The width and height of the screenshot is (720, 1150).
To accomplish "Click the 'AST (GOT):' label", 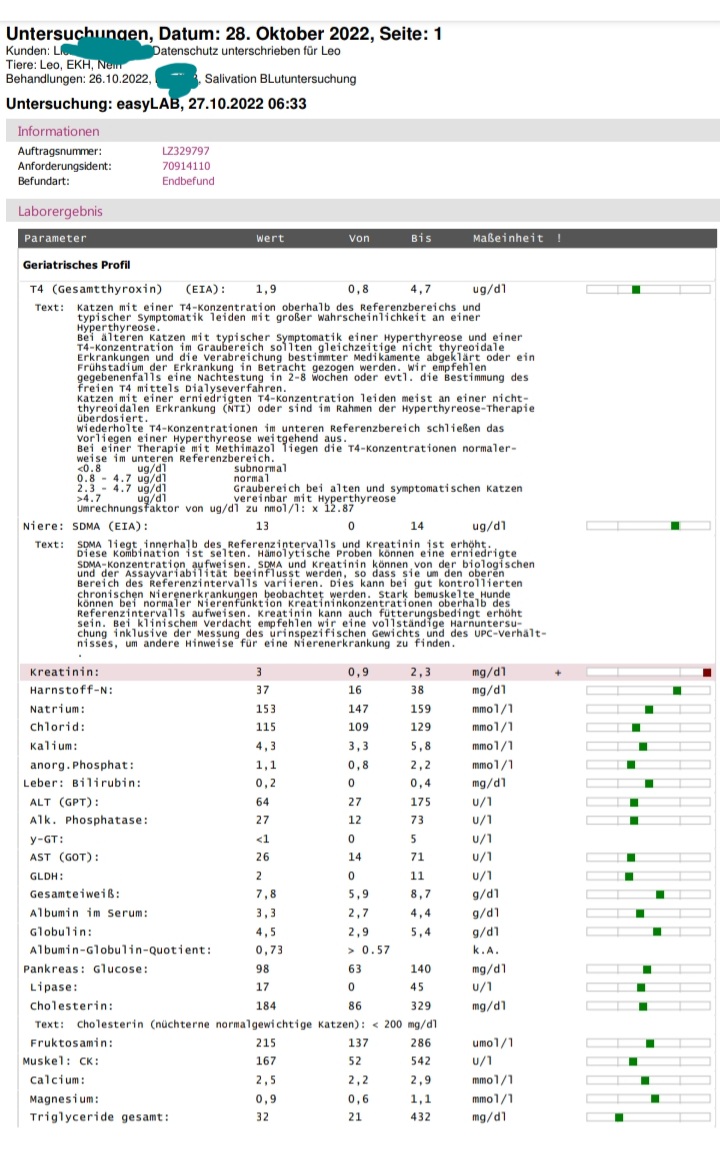I will (x=65, y=857).
